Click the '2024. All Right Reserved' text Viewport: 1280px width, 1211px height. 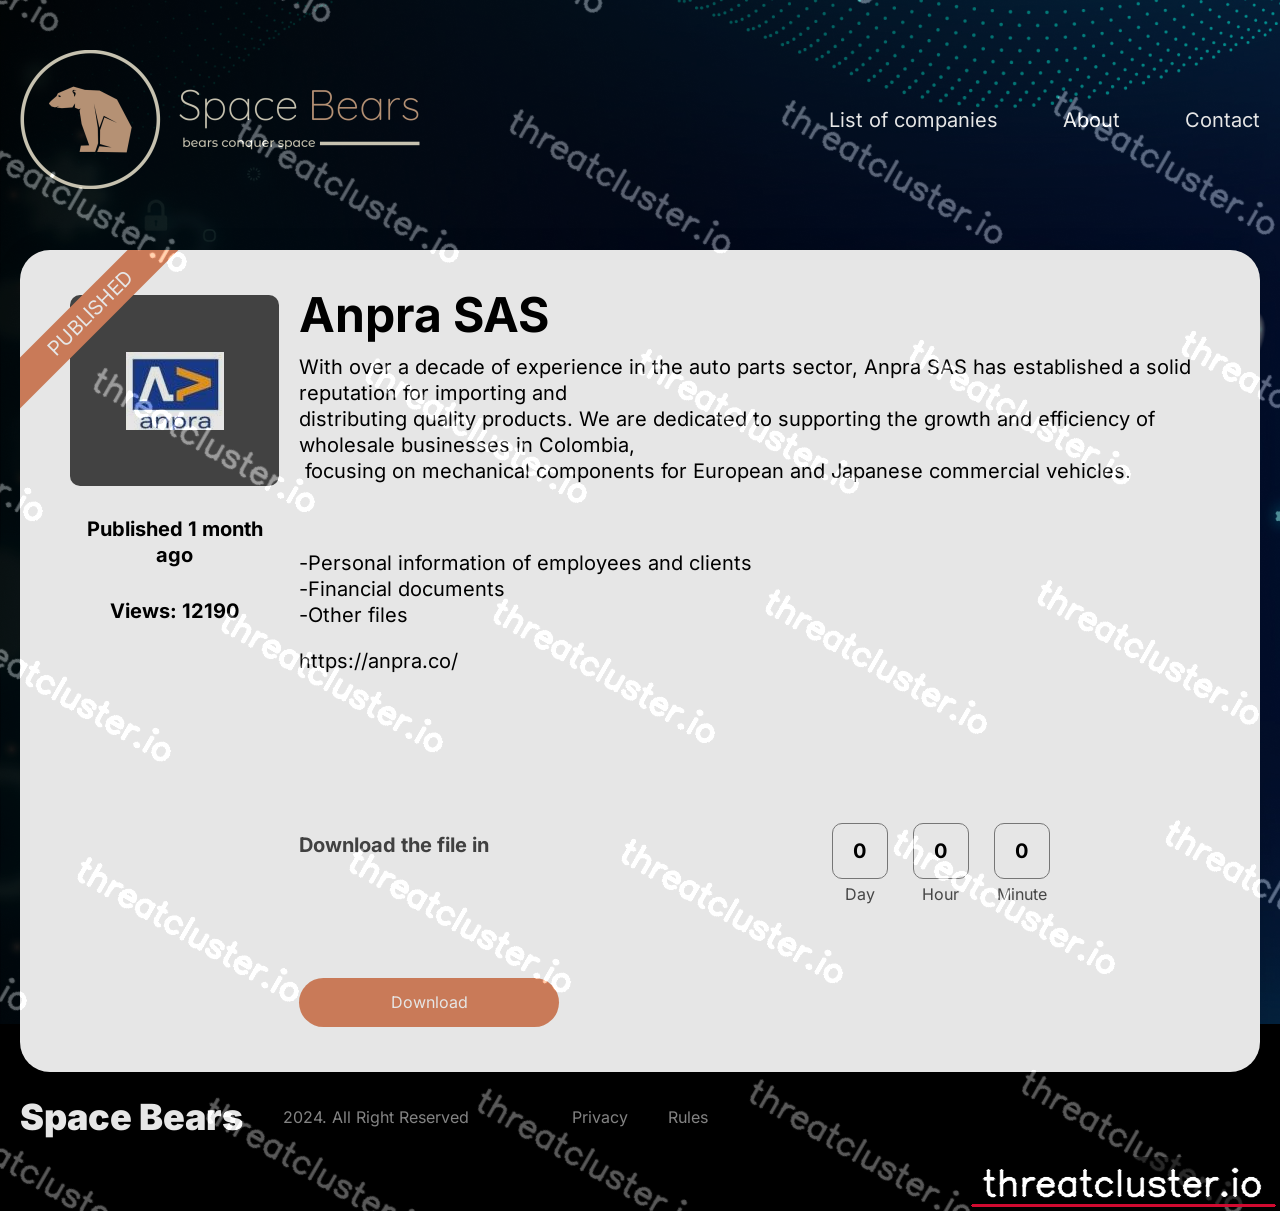point(376,1117)
